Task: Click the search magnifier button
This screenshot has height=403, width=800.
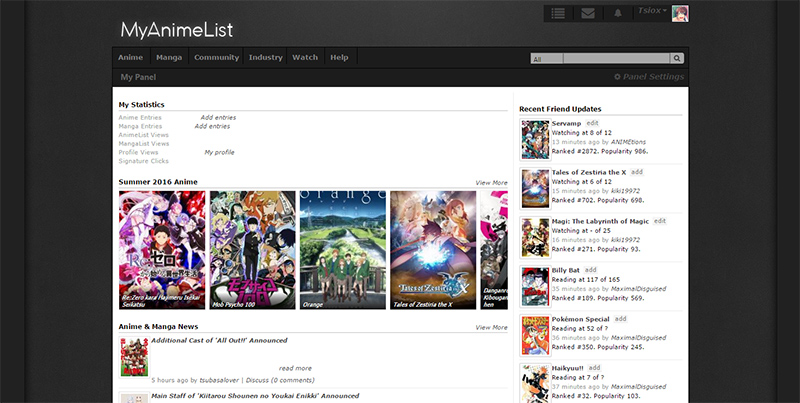Action: (x=677, y=59)
